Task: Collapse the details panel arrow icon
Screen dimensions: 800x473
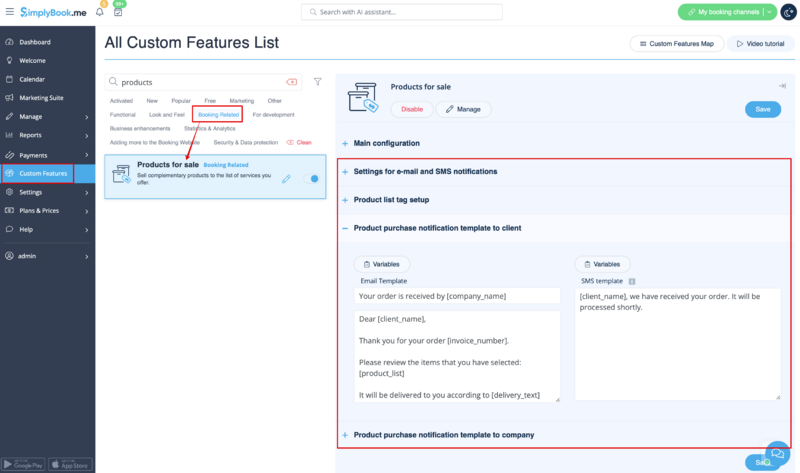Action: (782, 86)
